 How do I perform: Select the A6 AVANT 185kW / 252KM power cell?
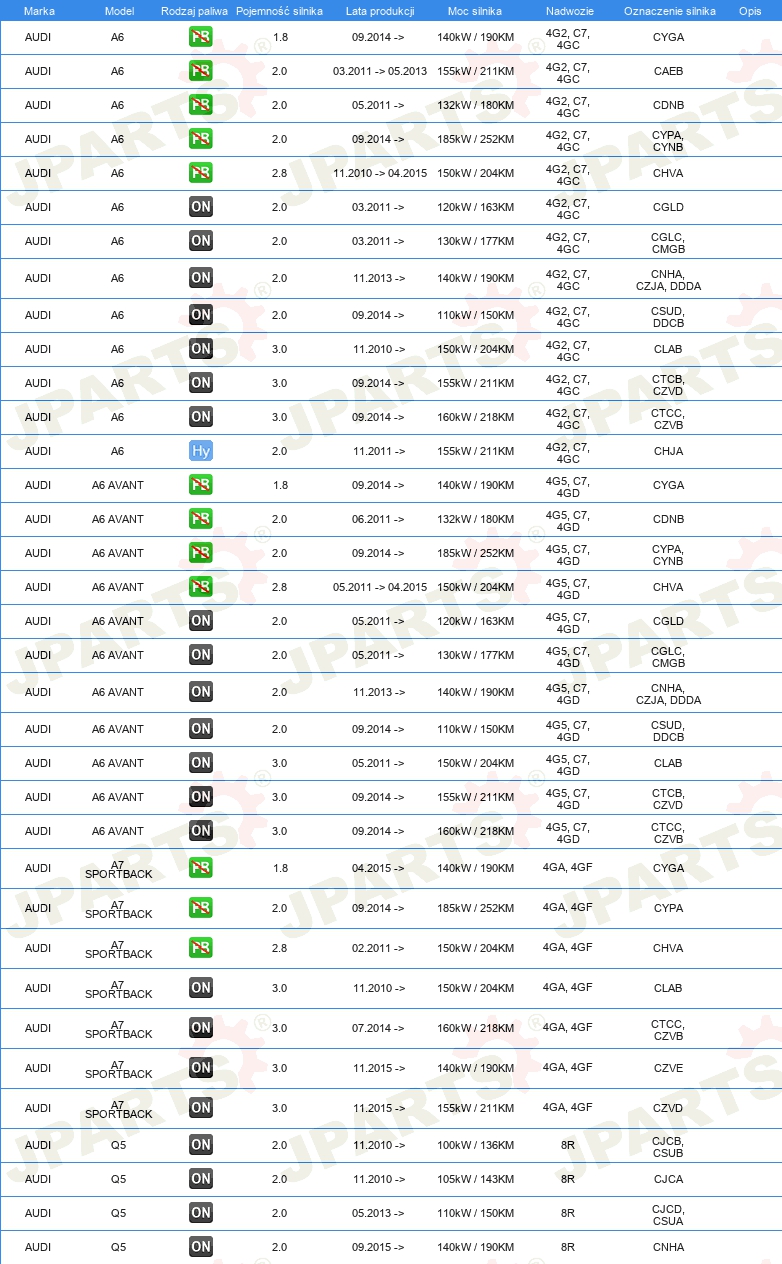pos(476,553)
